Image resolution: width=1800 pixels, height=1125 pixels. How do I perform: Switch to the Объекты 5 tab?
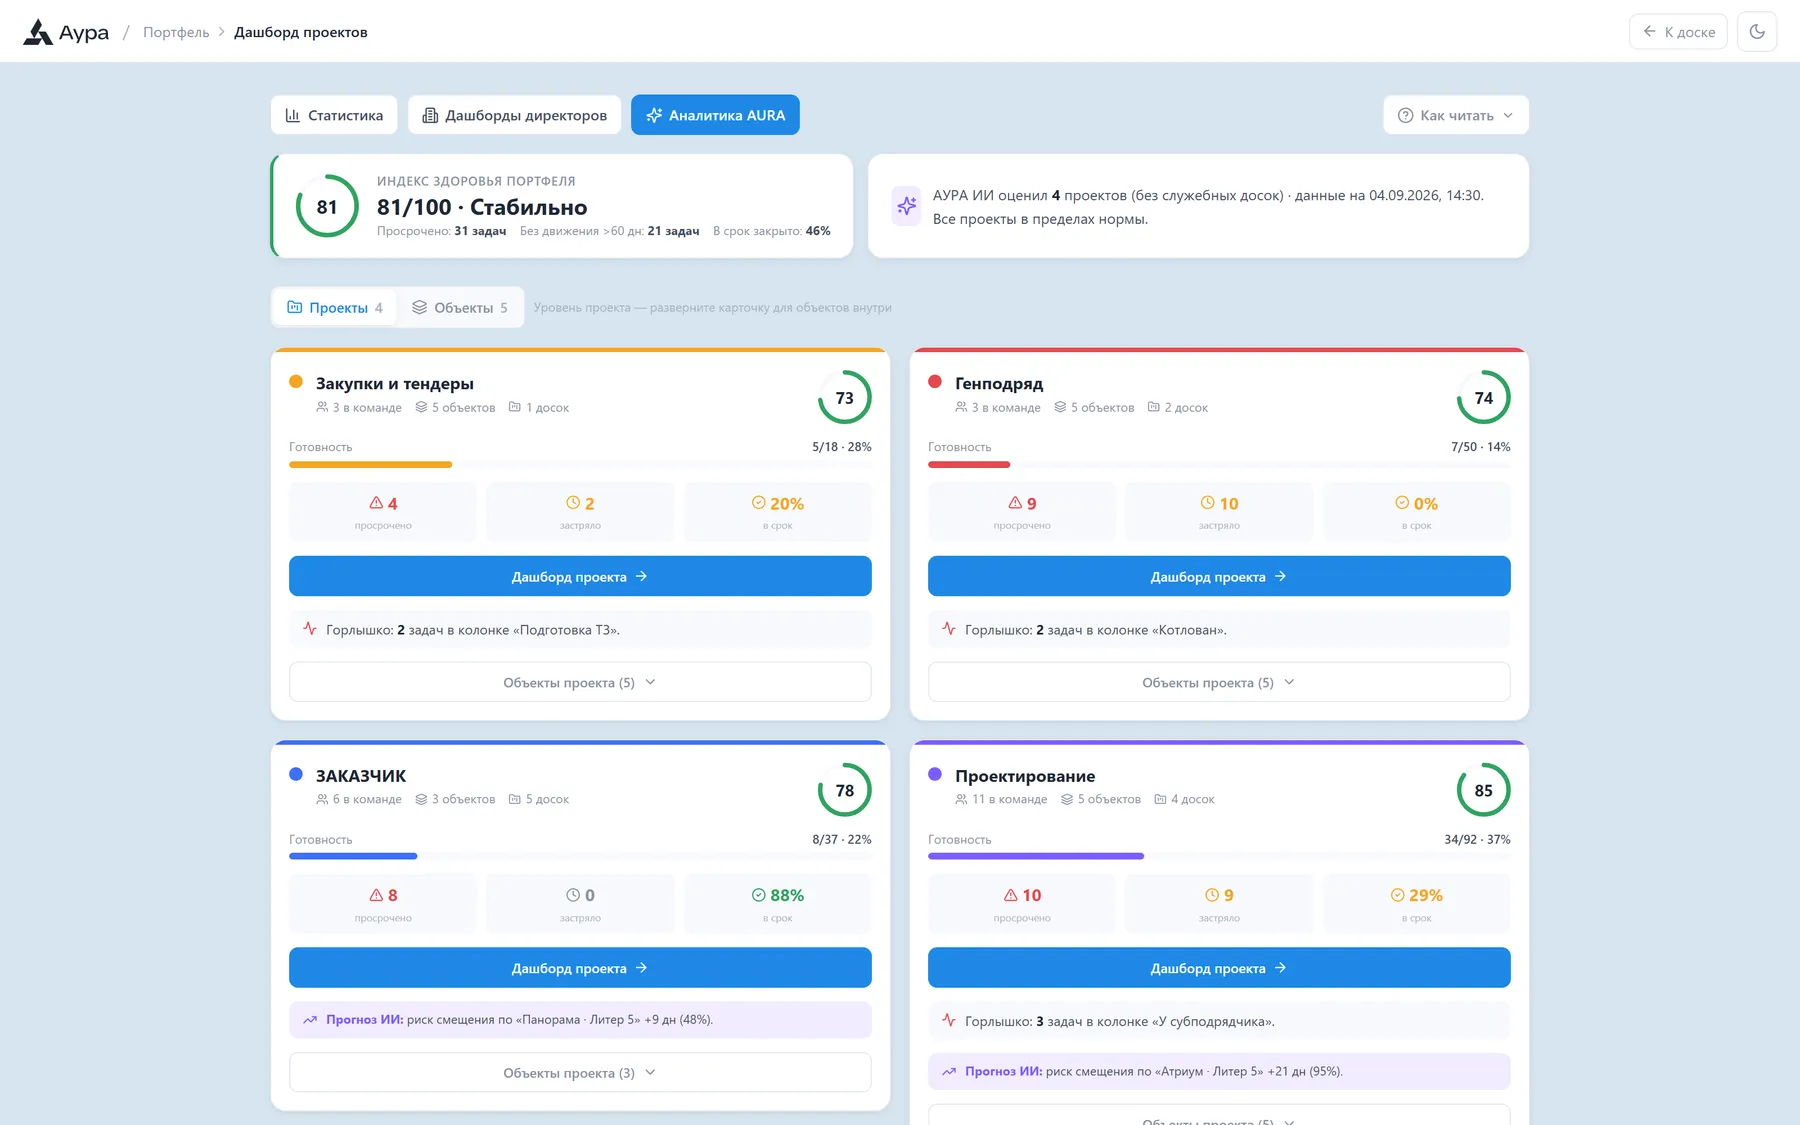(x=460, y=307)
